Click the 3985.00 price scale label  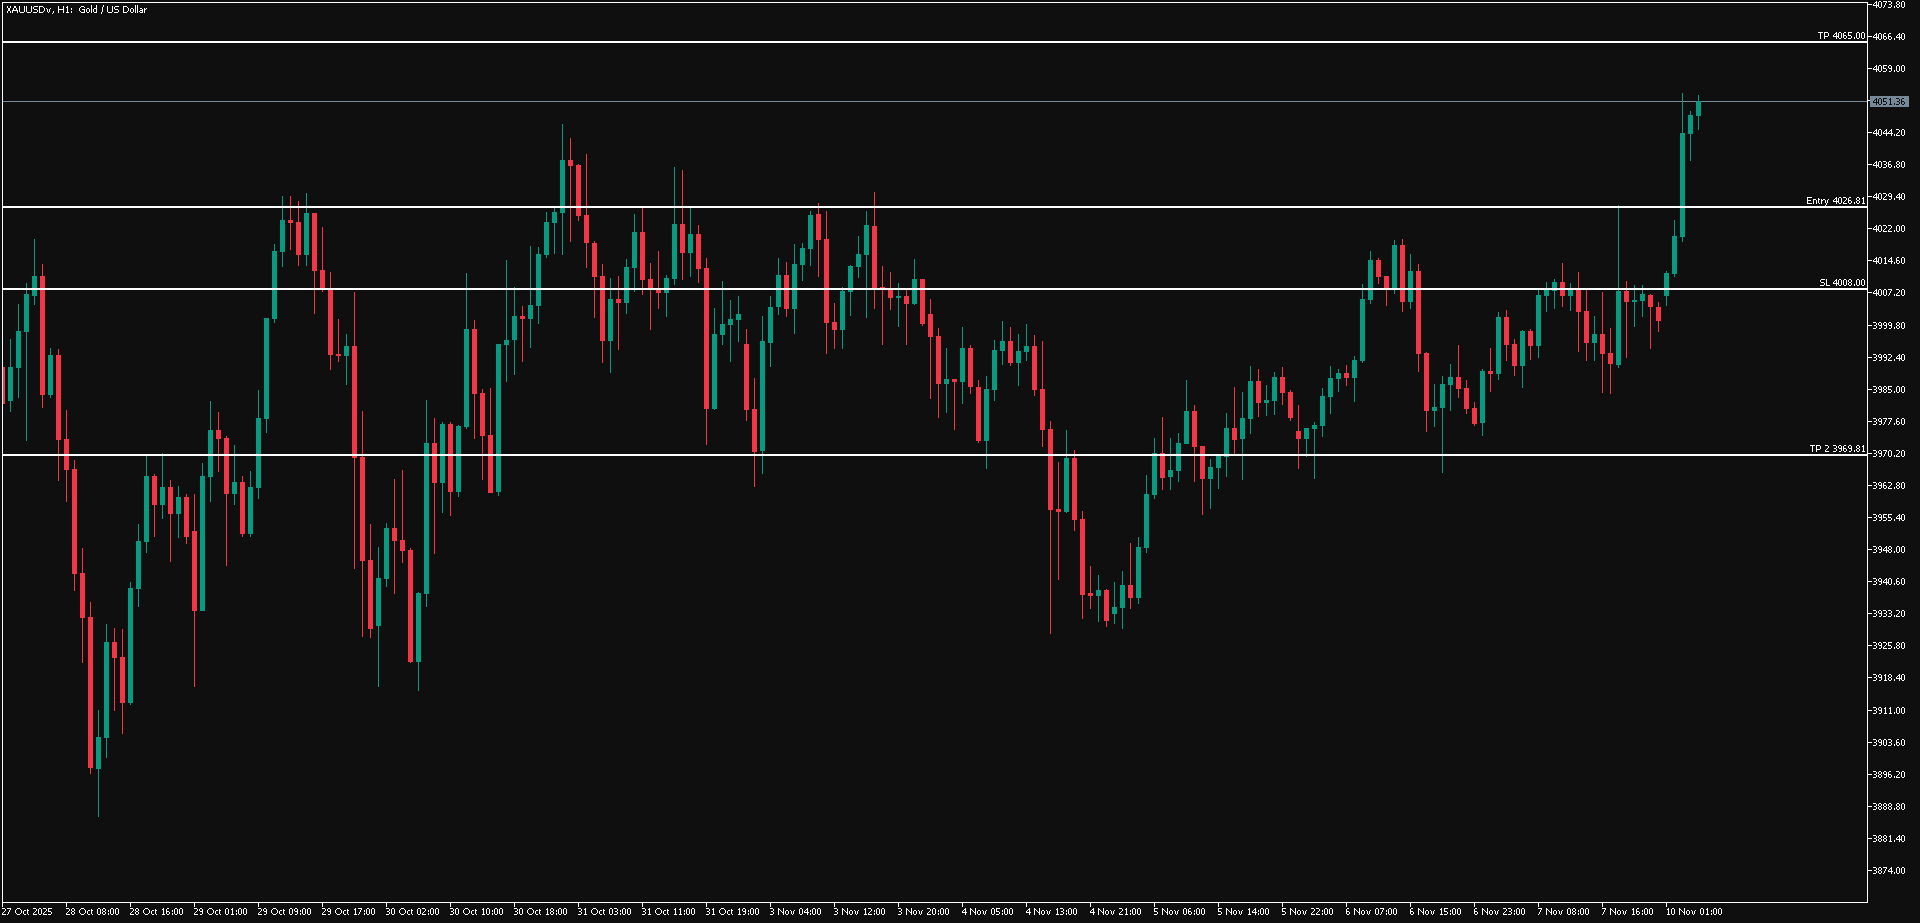1888,390
